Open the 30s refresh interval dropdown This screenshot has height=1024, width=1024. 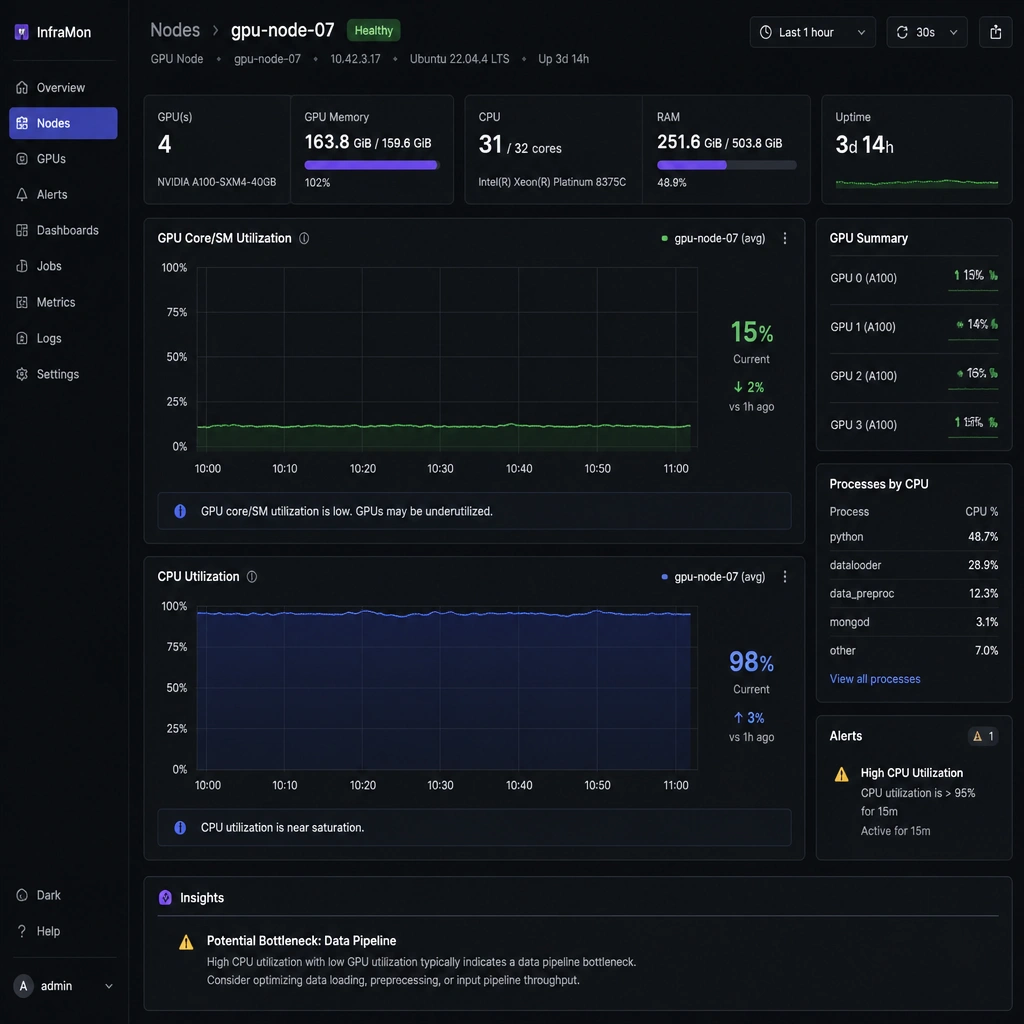pos(927,33)
